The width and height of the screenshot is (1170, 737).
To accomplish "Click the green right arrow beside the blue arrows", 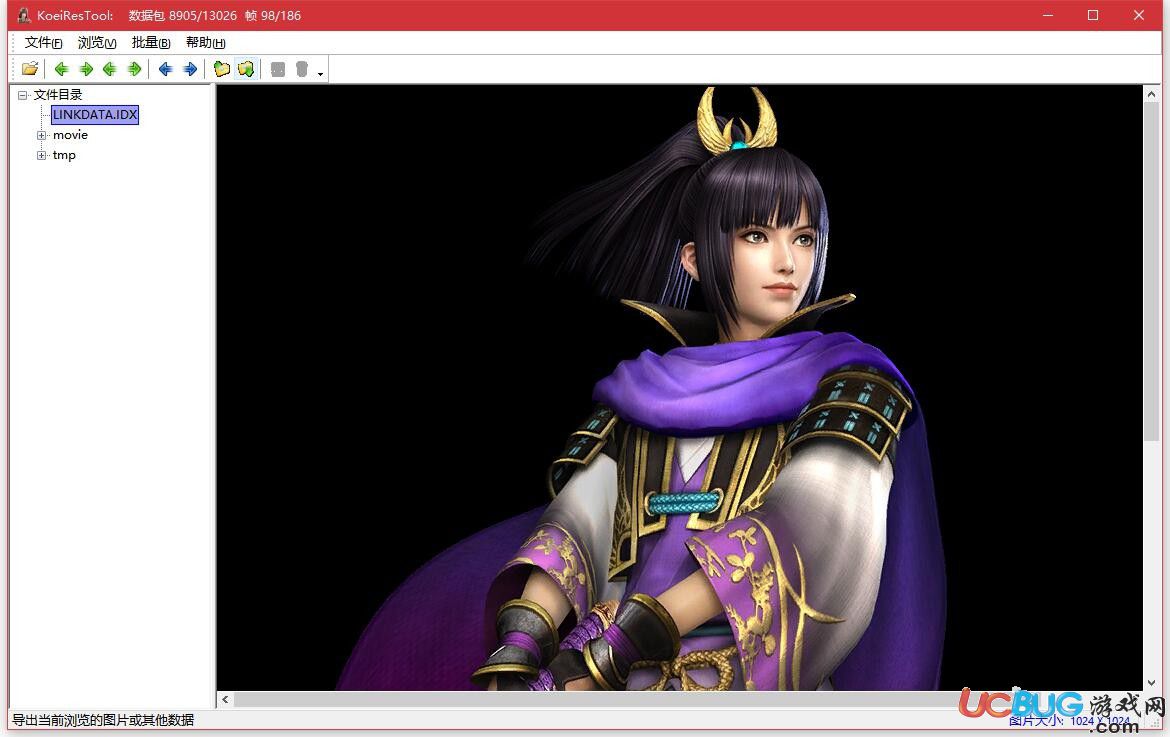I will click(134, 69).
